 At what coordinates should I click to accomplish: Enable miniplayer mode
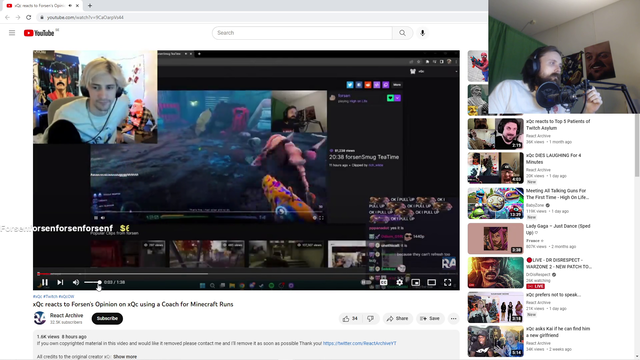(x=416, y=282)
